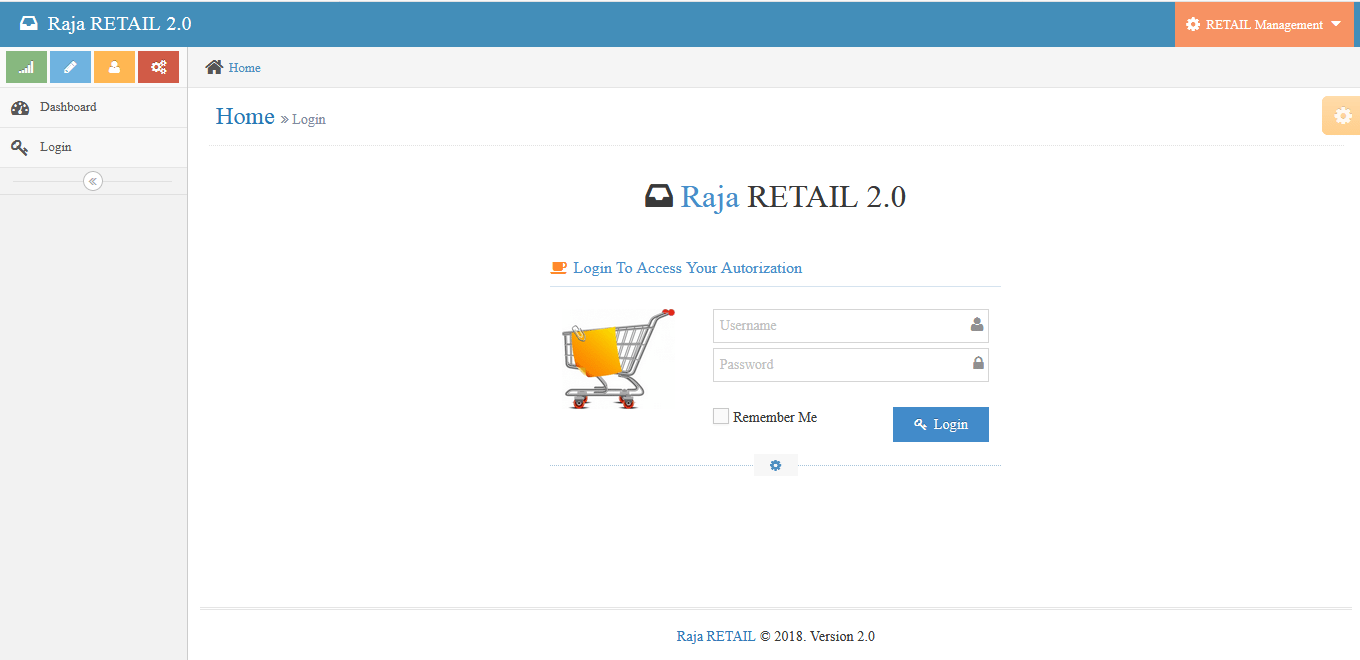Click the key icon beside Login menu
This screenshot has height=660, width=1360.
click(20, 146)
